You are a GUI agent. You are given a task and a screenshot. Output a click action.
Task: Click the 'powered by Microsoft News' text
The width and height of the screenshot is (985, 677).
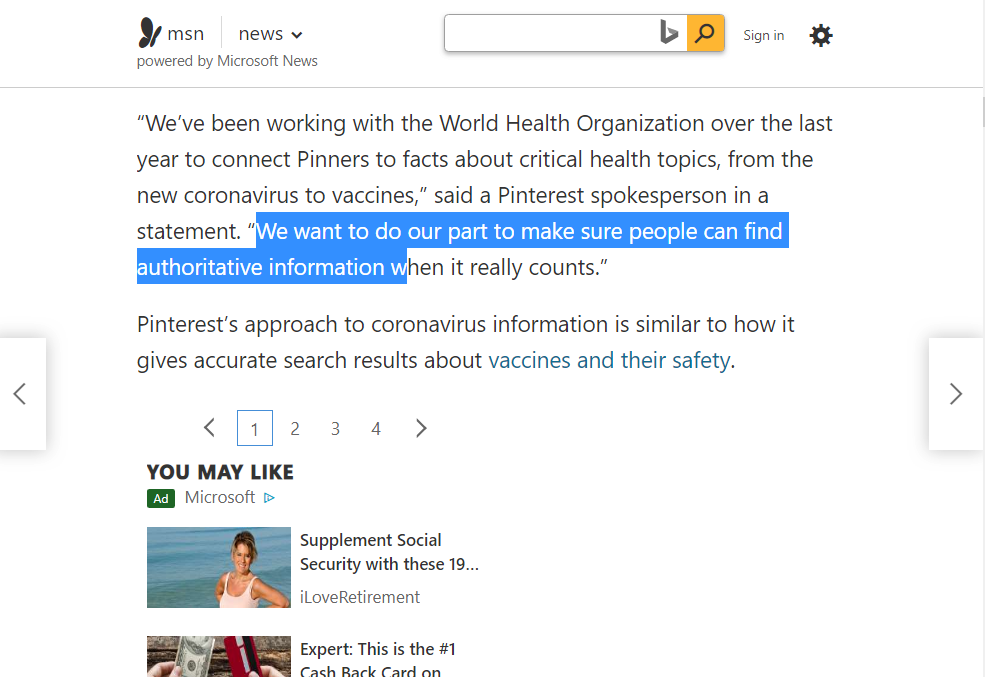tap(227, 61)
